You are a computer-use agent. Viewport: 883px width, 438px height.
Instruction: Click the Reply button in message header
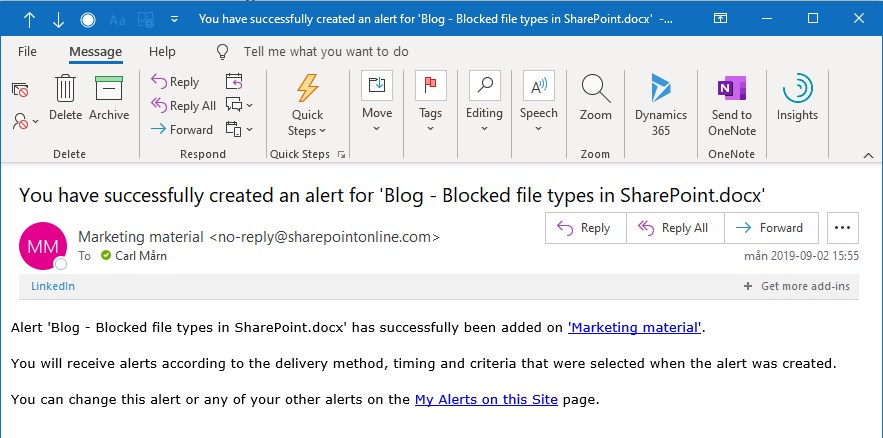point(585,228)
